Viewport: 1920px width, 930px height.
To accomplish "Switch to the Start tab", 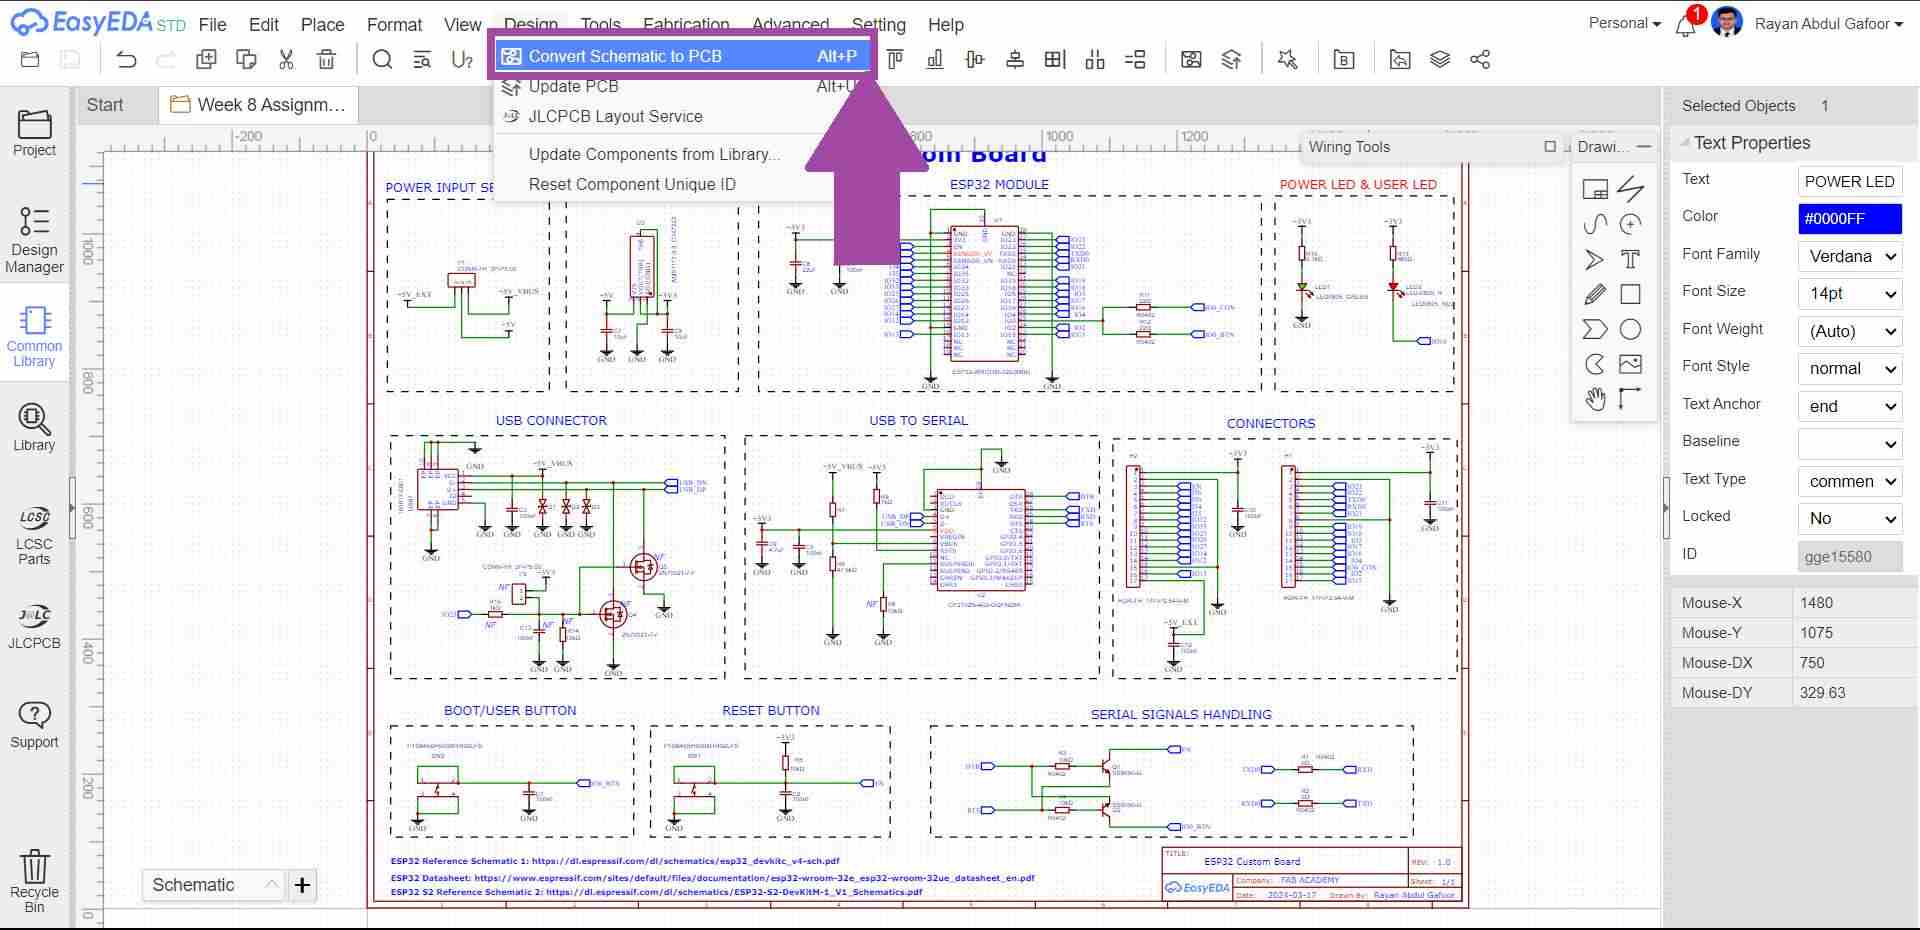I will 105,105.
